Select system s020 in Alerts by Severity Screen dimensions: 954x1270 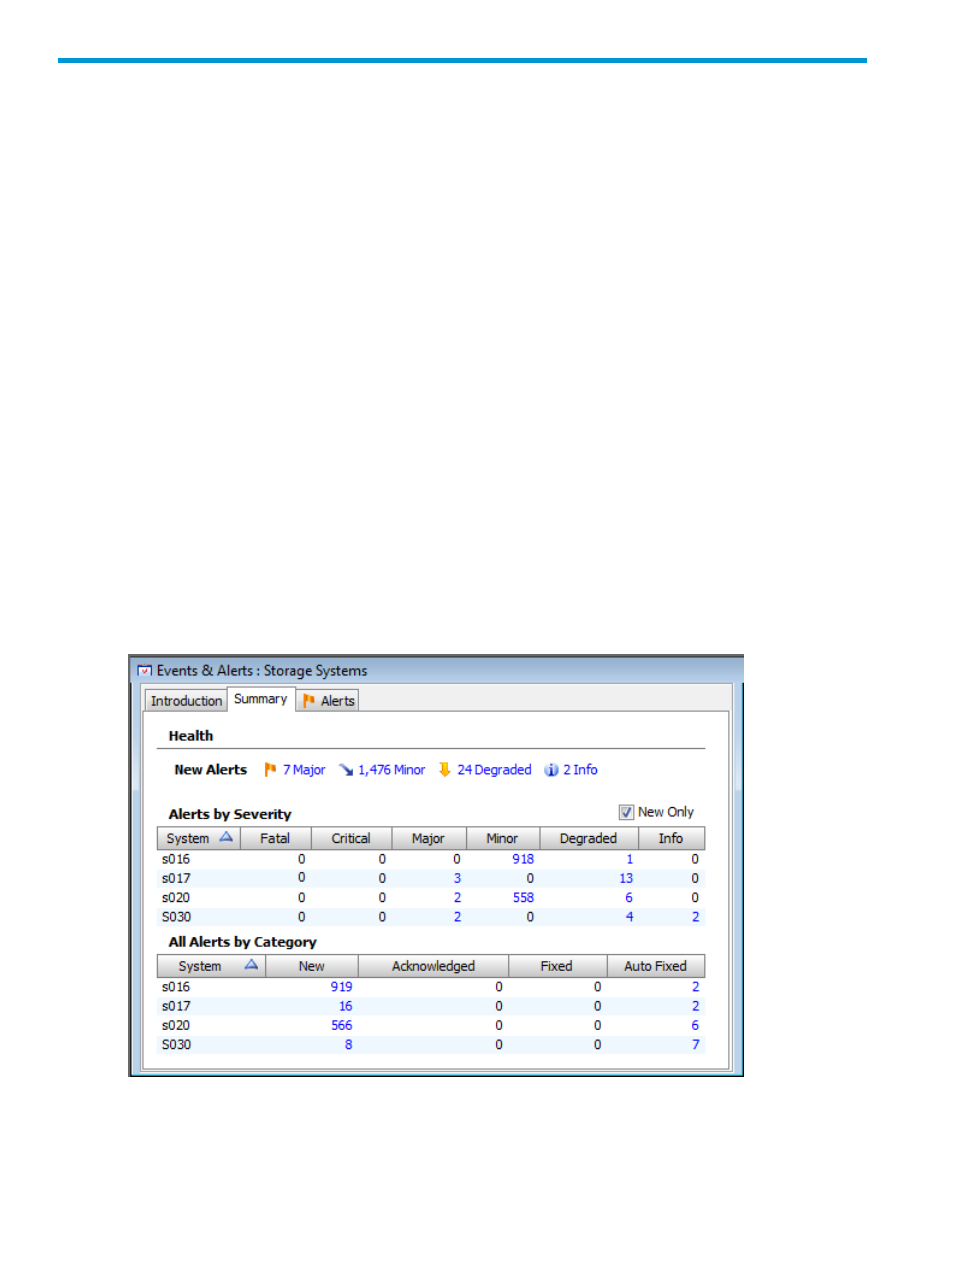(x=176, y=898)
